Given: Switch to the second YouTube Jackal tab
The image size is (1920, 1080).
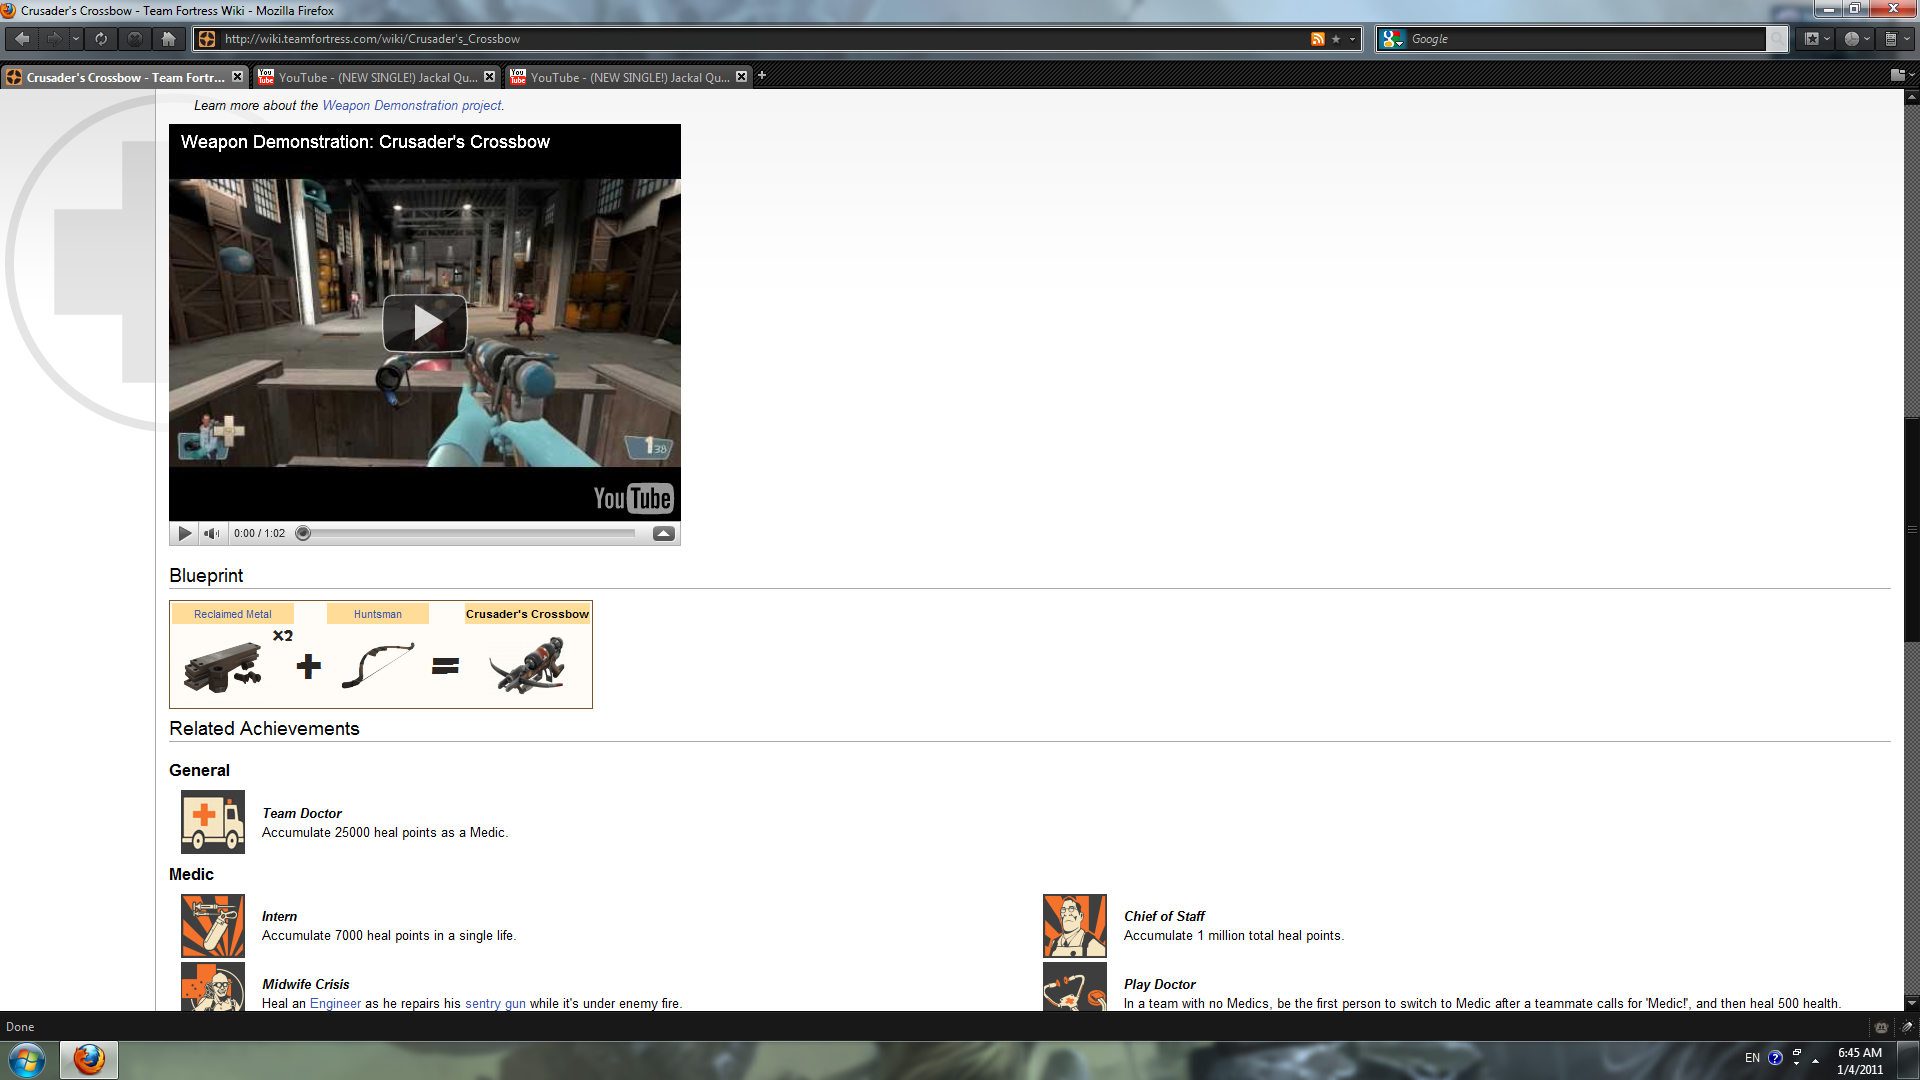Looking at the screenshot, I should point(628,77).
